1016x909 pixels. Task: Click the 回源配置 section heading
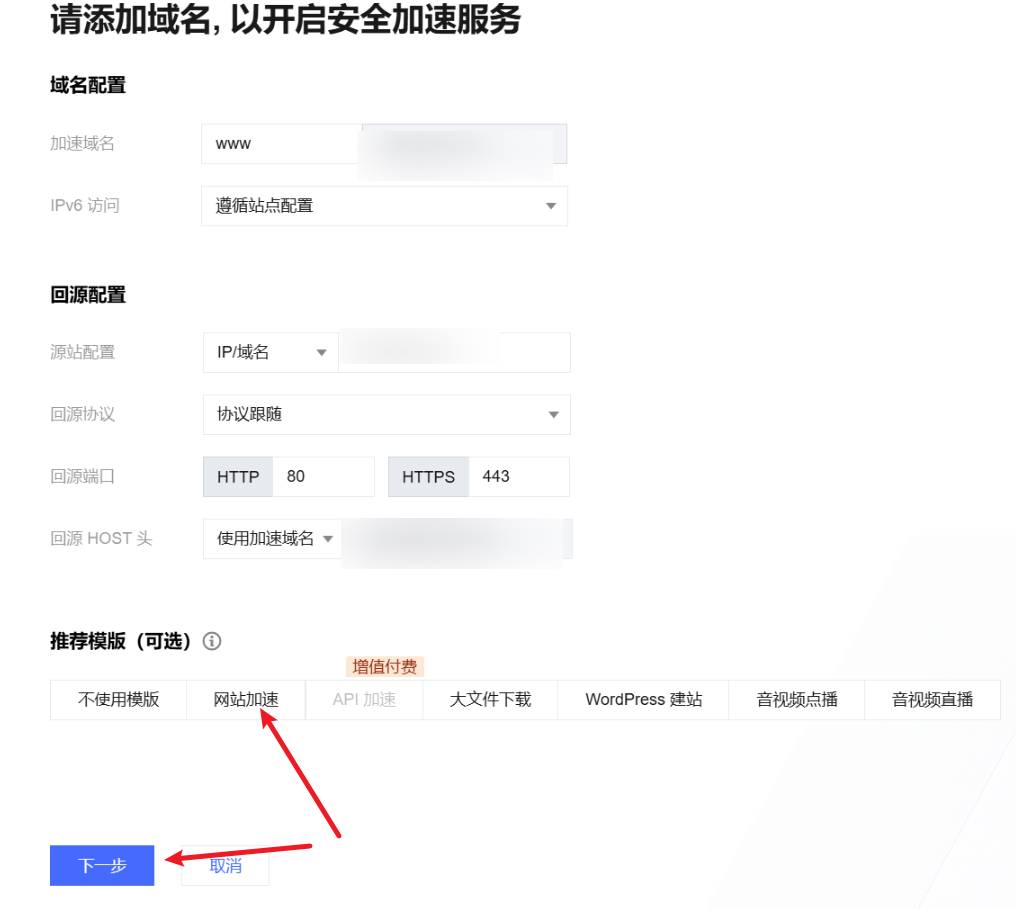88,295
